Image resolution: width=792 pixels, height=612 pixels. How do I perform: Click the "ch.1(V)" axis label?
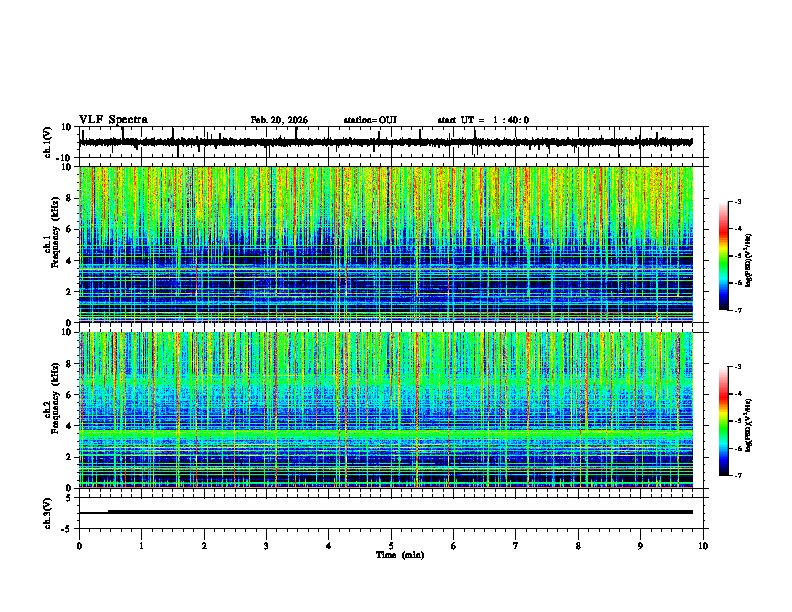pos(48,142)
